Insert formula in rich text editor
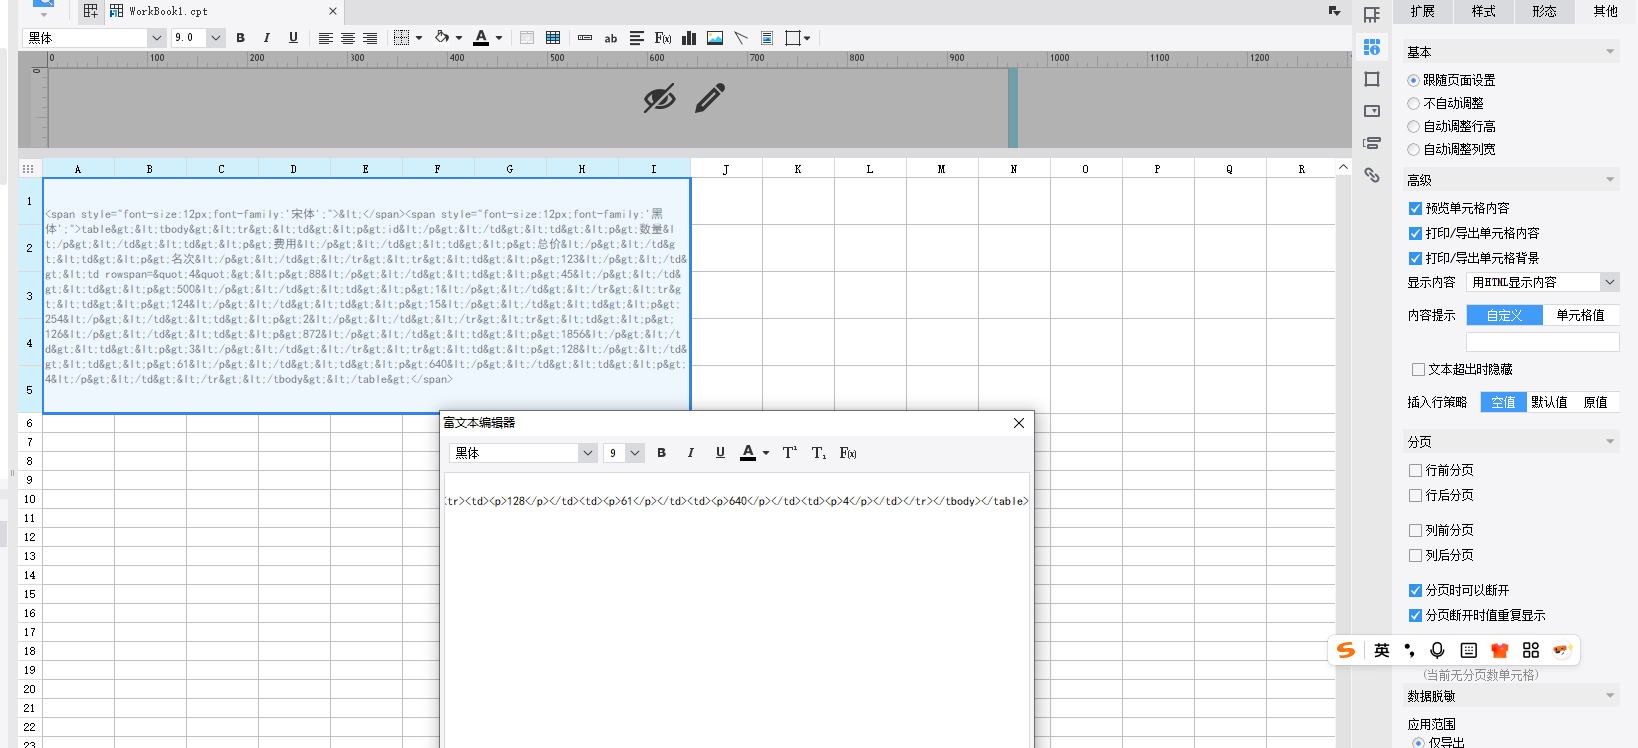Image resolution: width=1638 pixels, height=748 pixels. coord(848,453)
